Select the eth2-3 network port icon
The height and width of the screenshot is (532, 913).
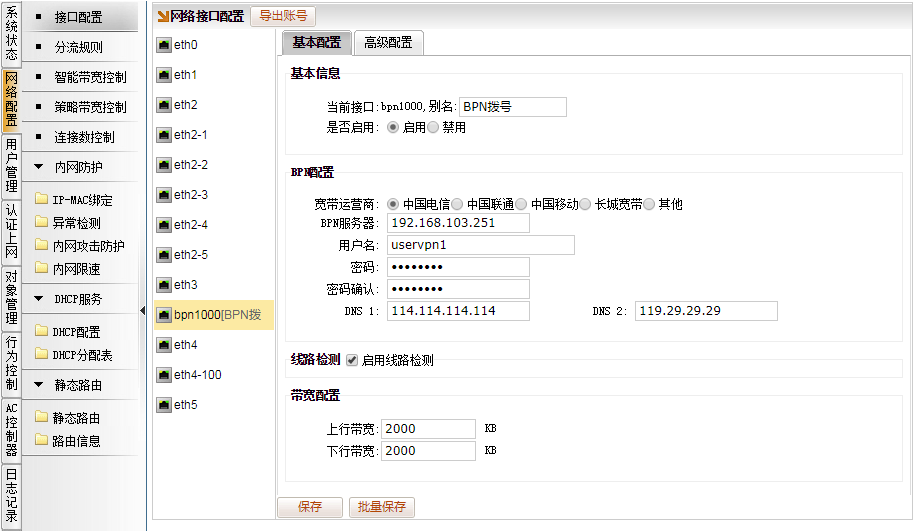point(164,195)
